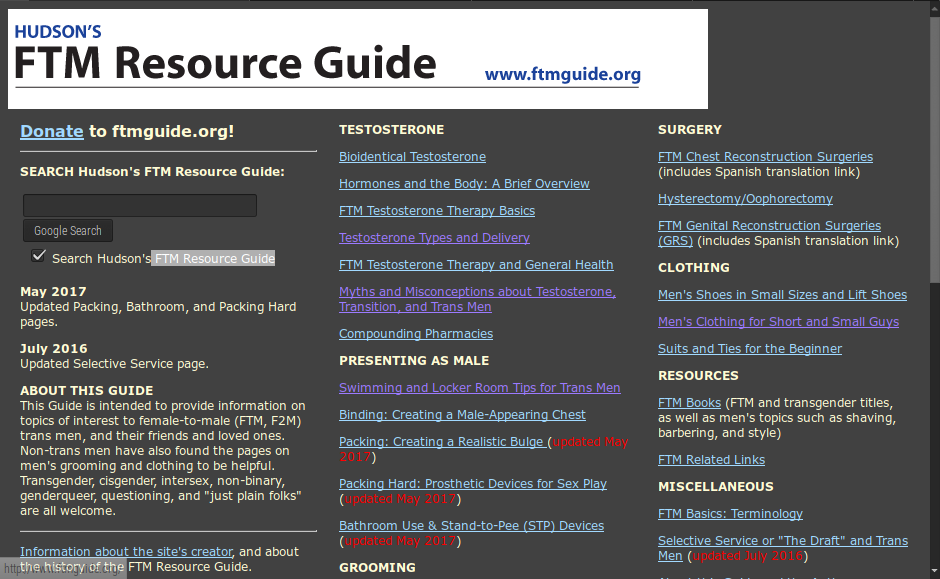940x579 pixels.
Task: Open FTM Books link
Action: click(x=689, y=402)
